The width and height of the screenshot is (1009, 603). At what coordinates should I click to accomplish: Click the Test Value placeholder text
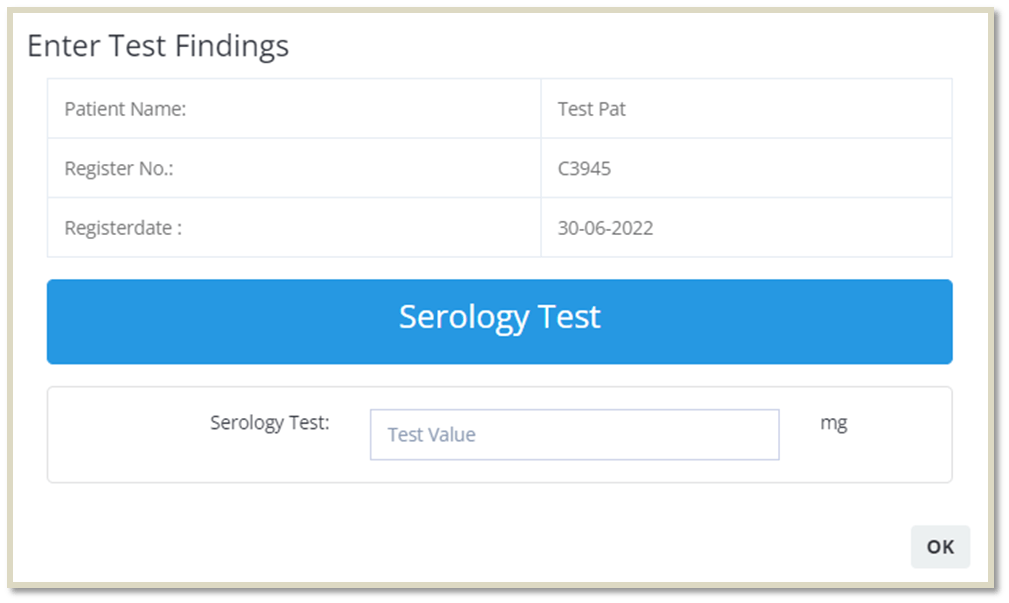[x=431, y=434]
